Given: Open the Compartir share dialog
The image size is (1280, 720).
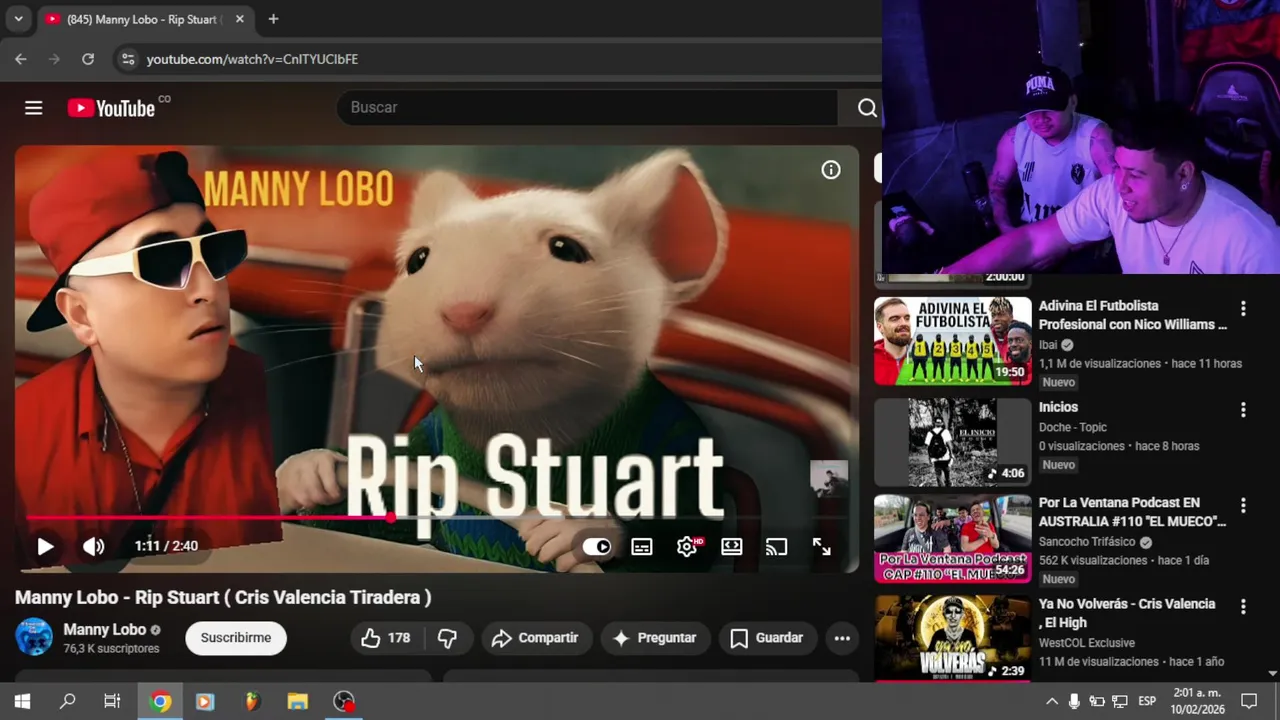Looking at the screenshot, I should point(536,638).
